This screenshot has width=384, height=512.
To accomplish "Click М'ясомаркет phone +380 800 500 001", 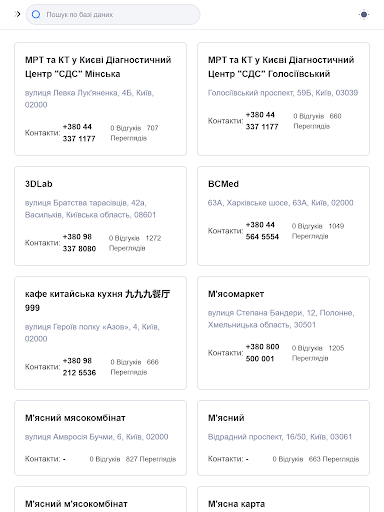I will click(262, 353).
